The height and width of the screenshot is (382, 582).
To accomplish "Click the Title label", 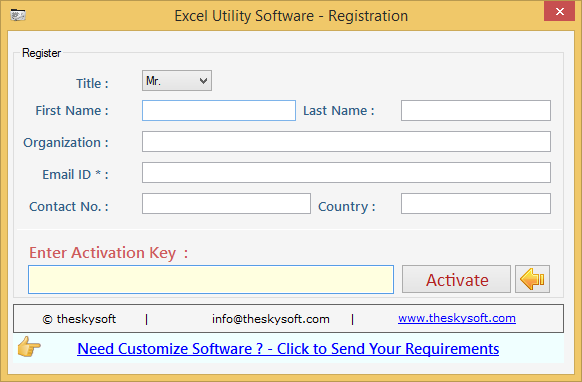I will pyautogui.click(x=92, y=84).
